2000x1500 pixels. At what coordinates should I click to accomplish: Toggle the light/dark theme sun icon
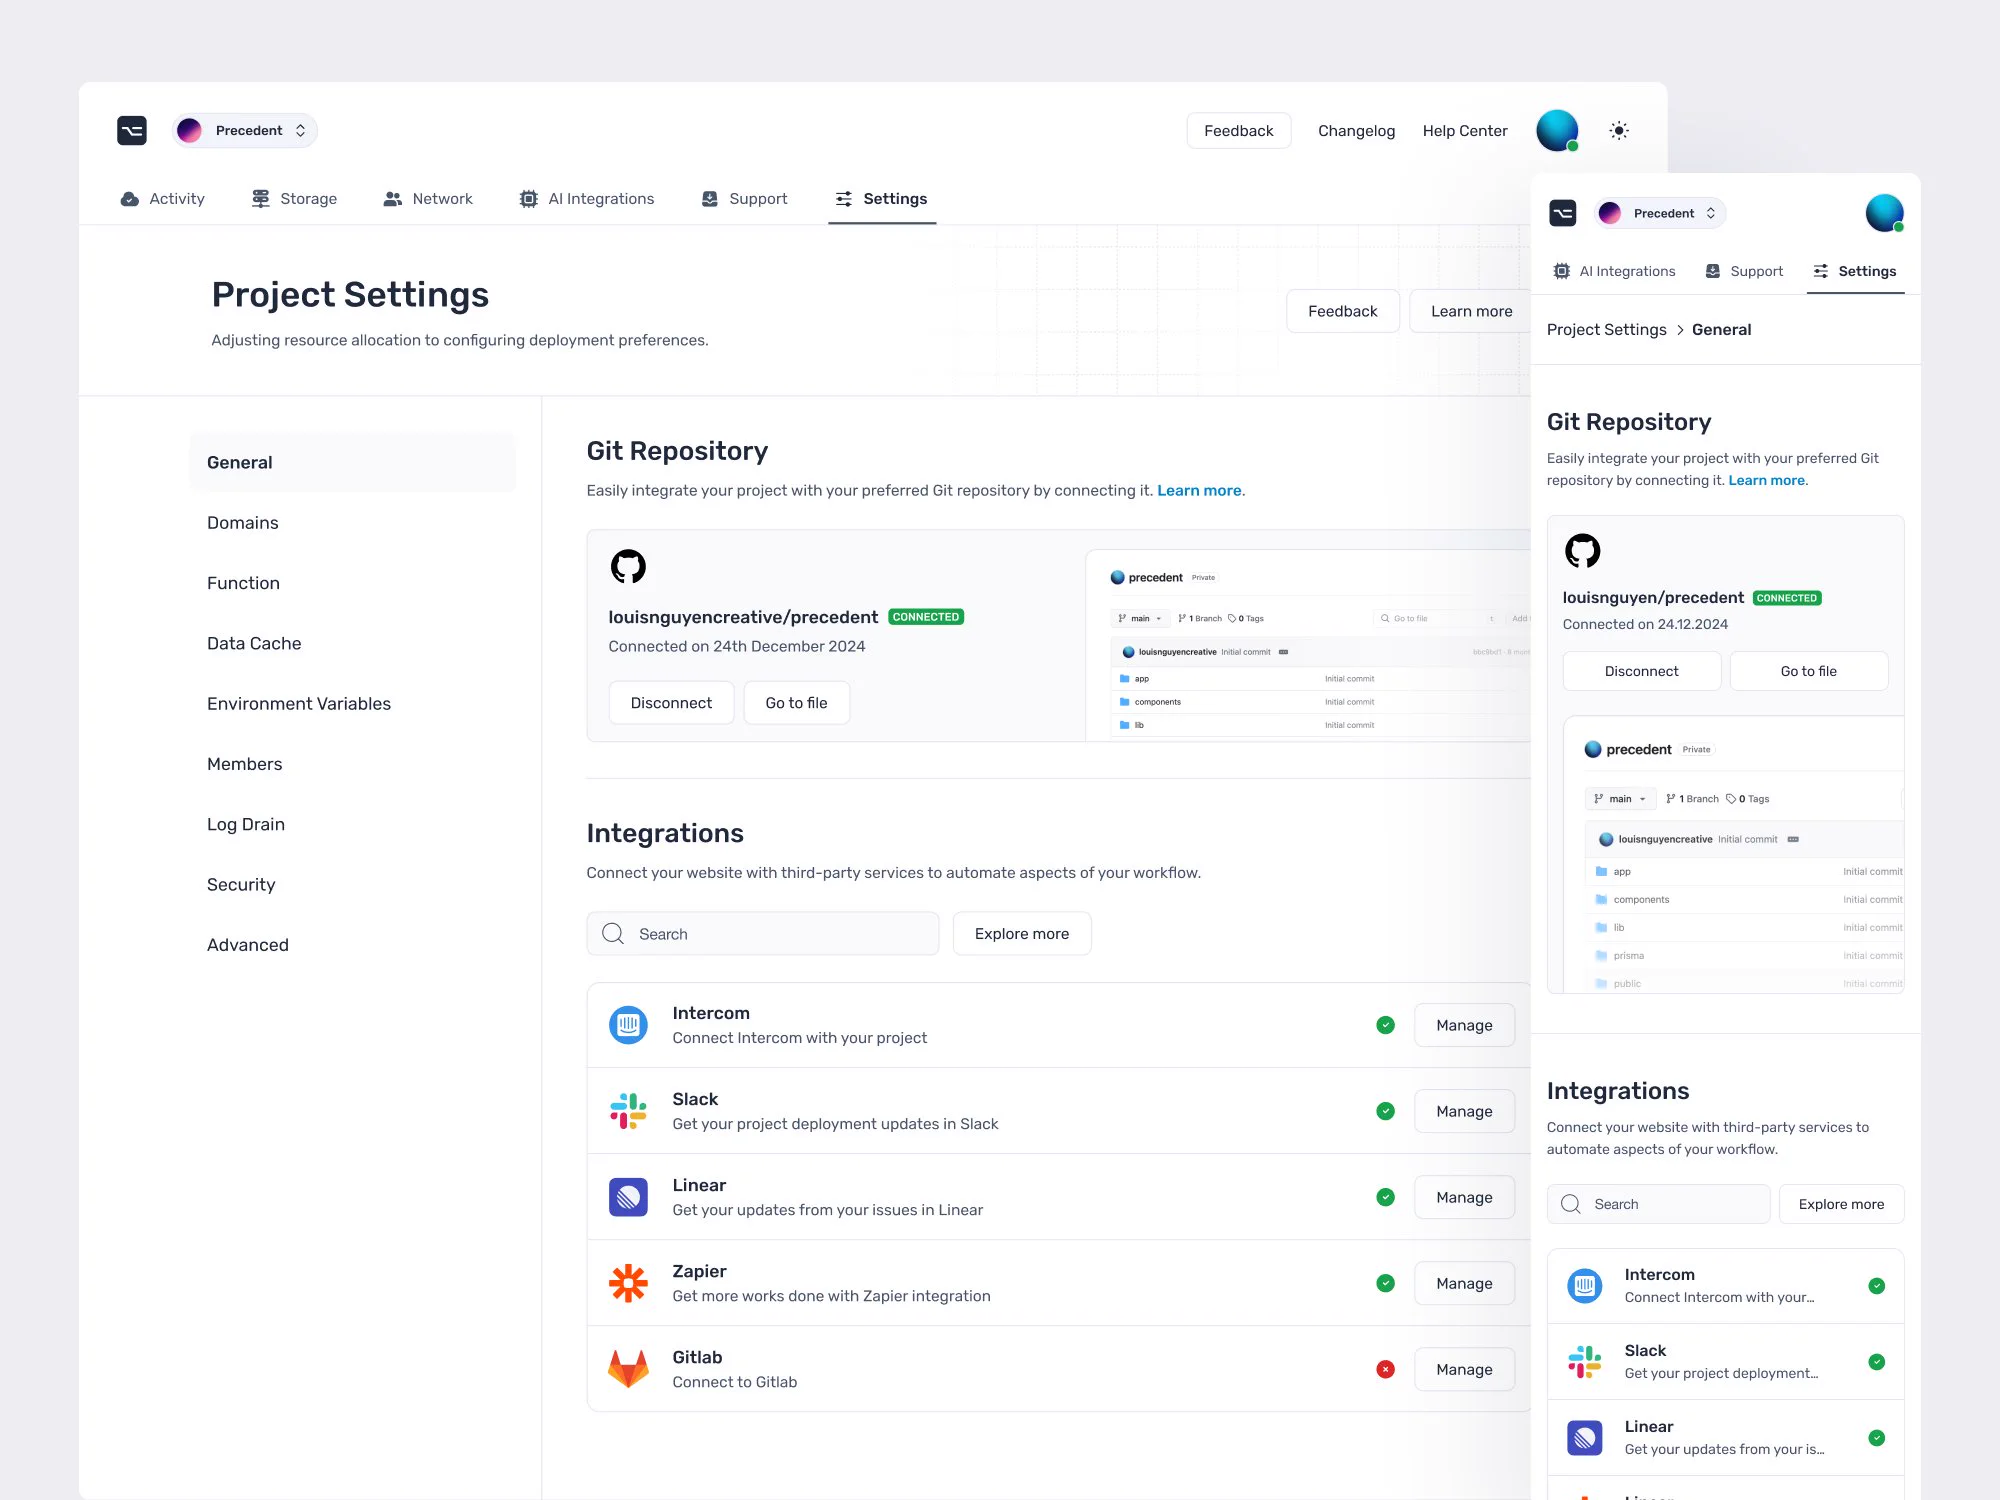pyautogui.click(x=1619, y=131)
